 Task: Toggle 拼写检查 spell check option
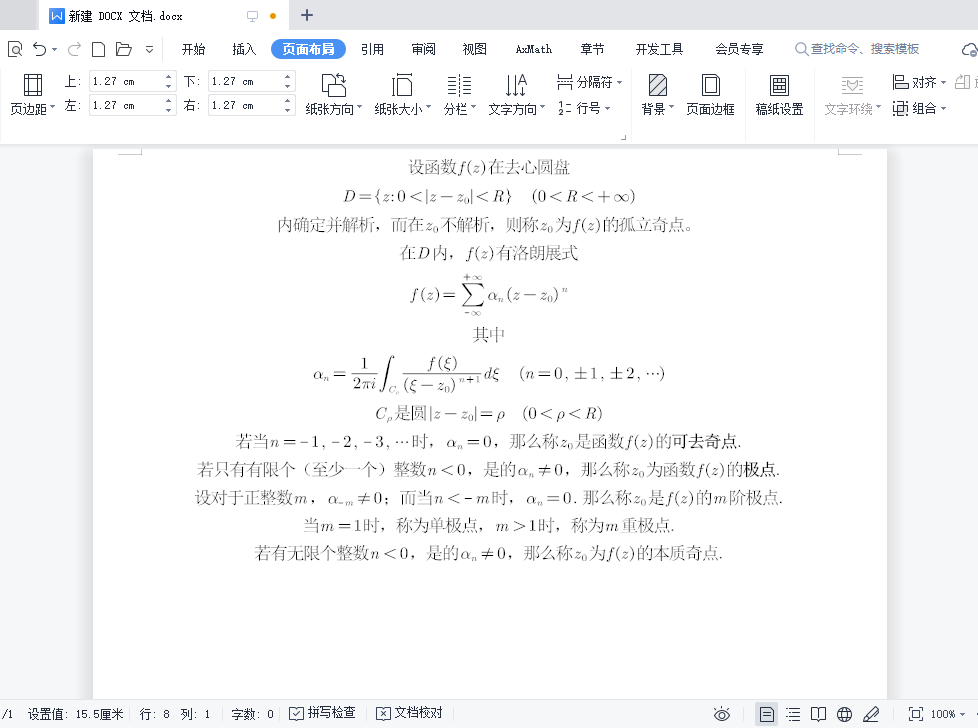(322, 713)
